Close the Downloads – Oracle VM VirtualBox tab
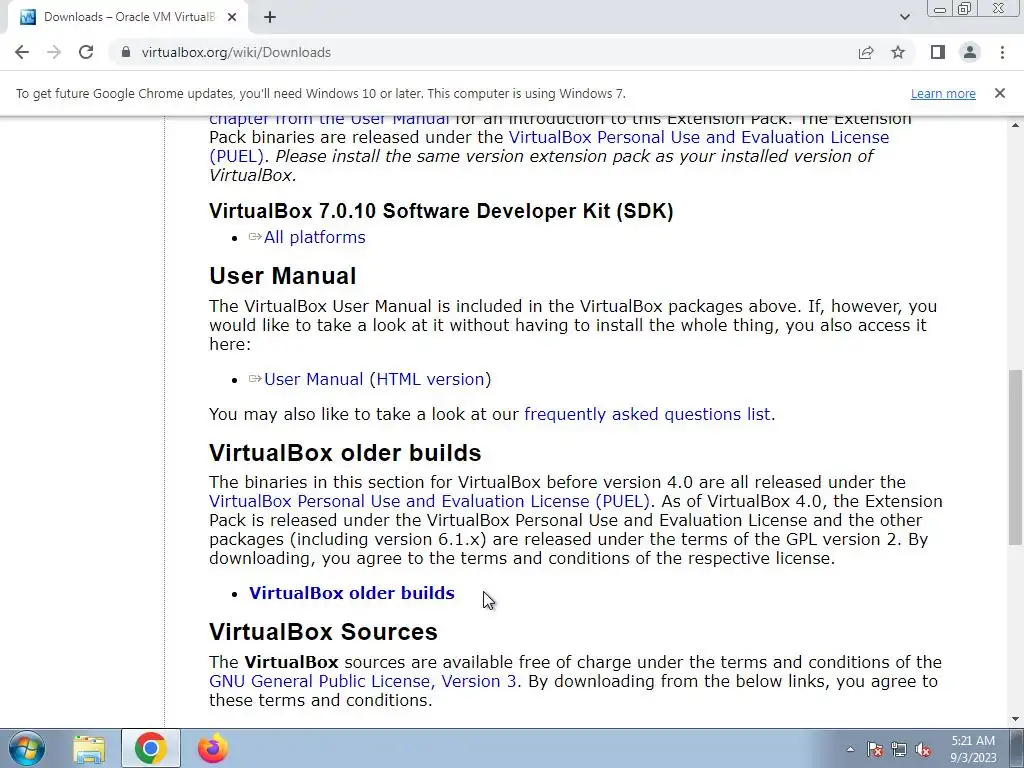The width and height of the screenshot is (1024, 768). (232, 17)
